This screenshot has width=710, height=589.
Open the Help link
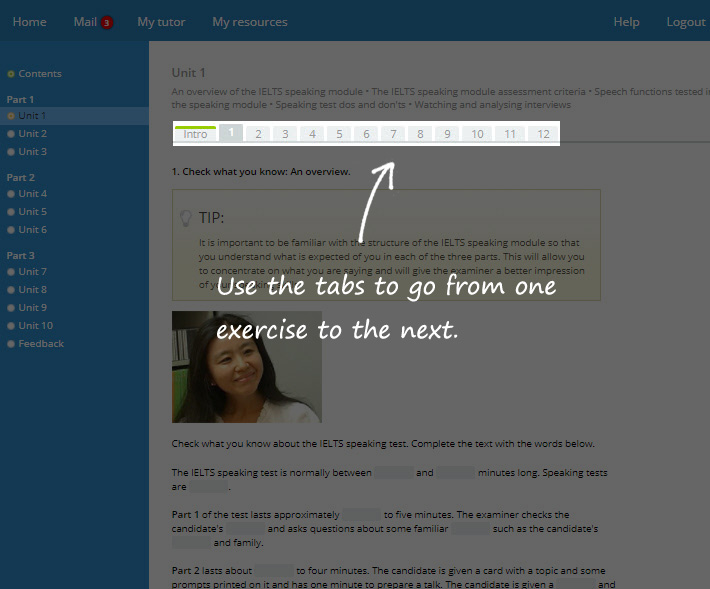point(626,22)
